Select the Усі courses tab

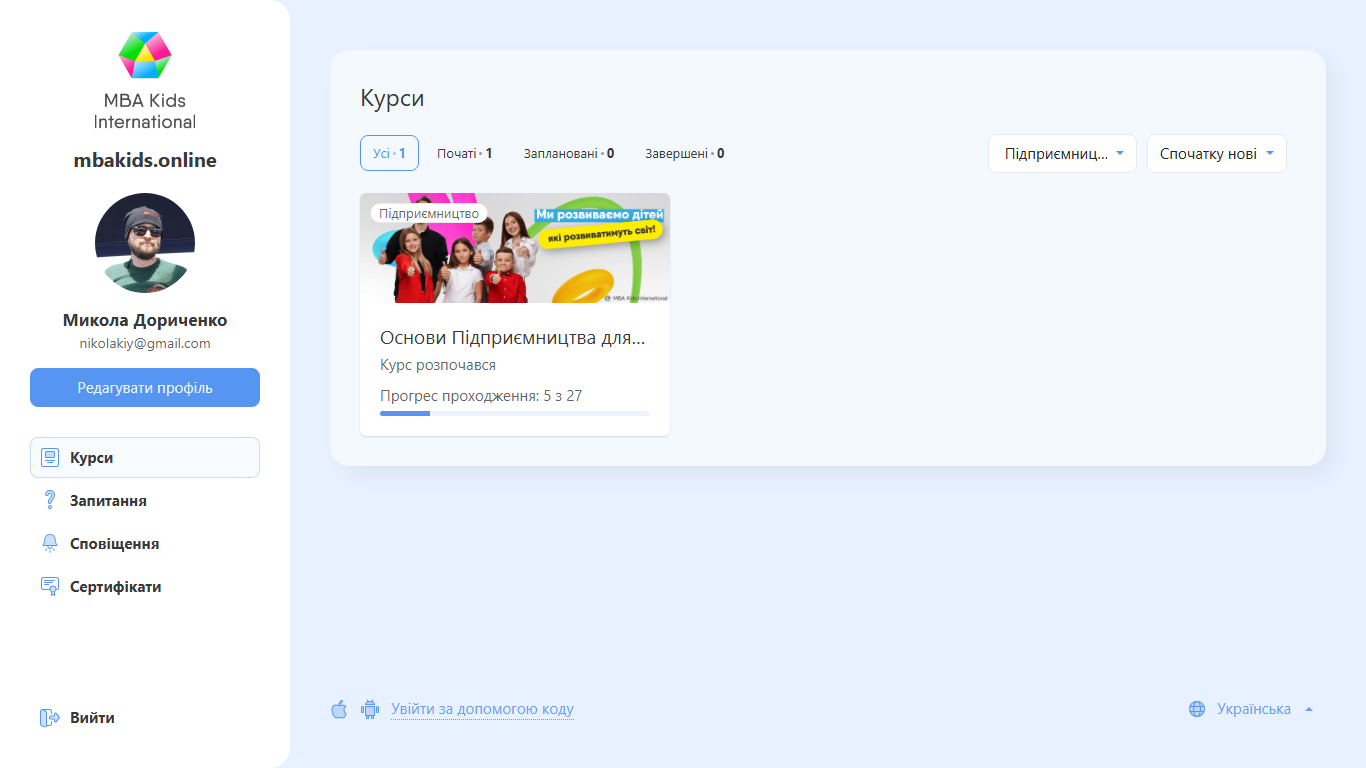tap(389, 154)
